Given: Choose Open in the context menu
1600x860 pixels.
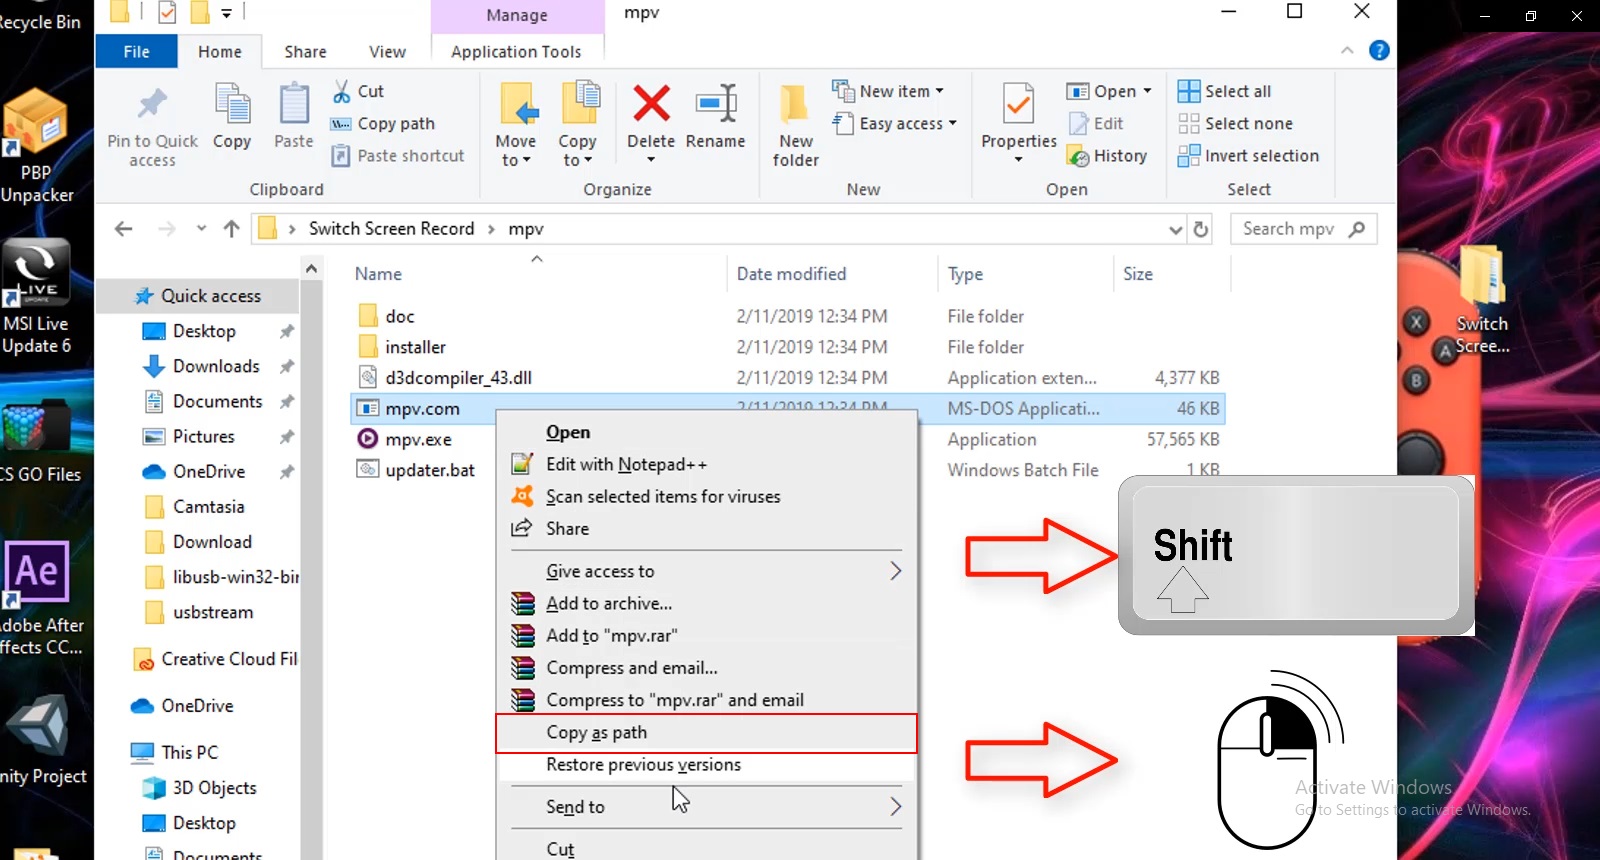Looking at the screenshot, I should (x=707, y=432).
